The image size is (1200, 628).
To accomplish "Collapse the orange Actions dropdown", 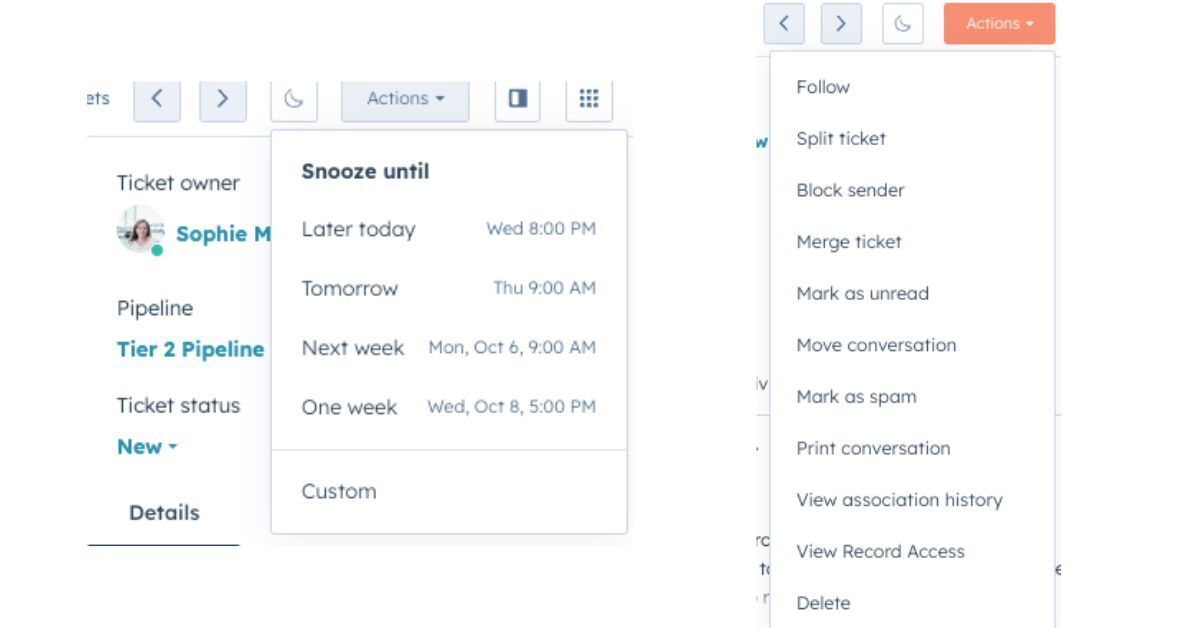I will [x=999, y=24].
